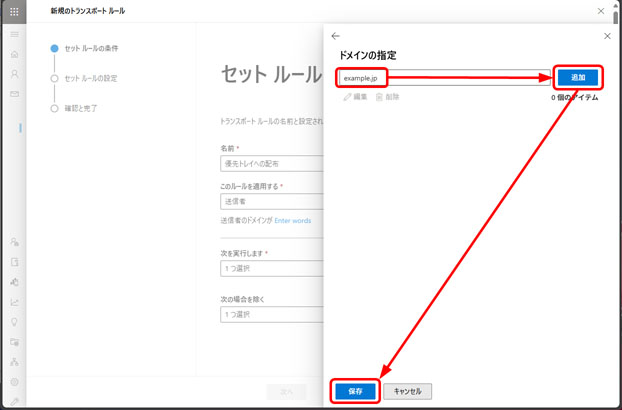Click the vertical scrollbar at right edge
The image size is (622, 410).
point(615,16)
